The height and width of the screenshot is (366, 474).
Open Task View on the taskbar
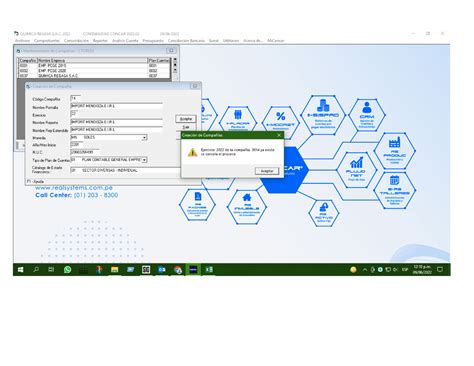(x=51, y=269)
